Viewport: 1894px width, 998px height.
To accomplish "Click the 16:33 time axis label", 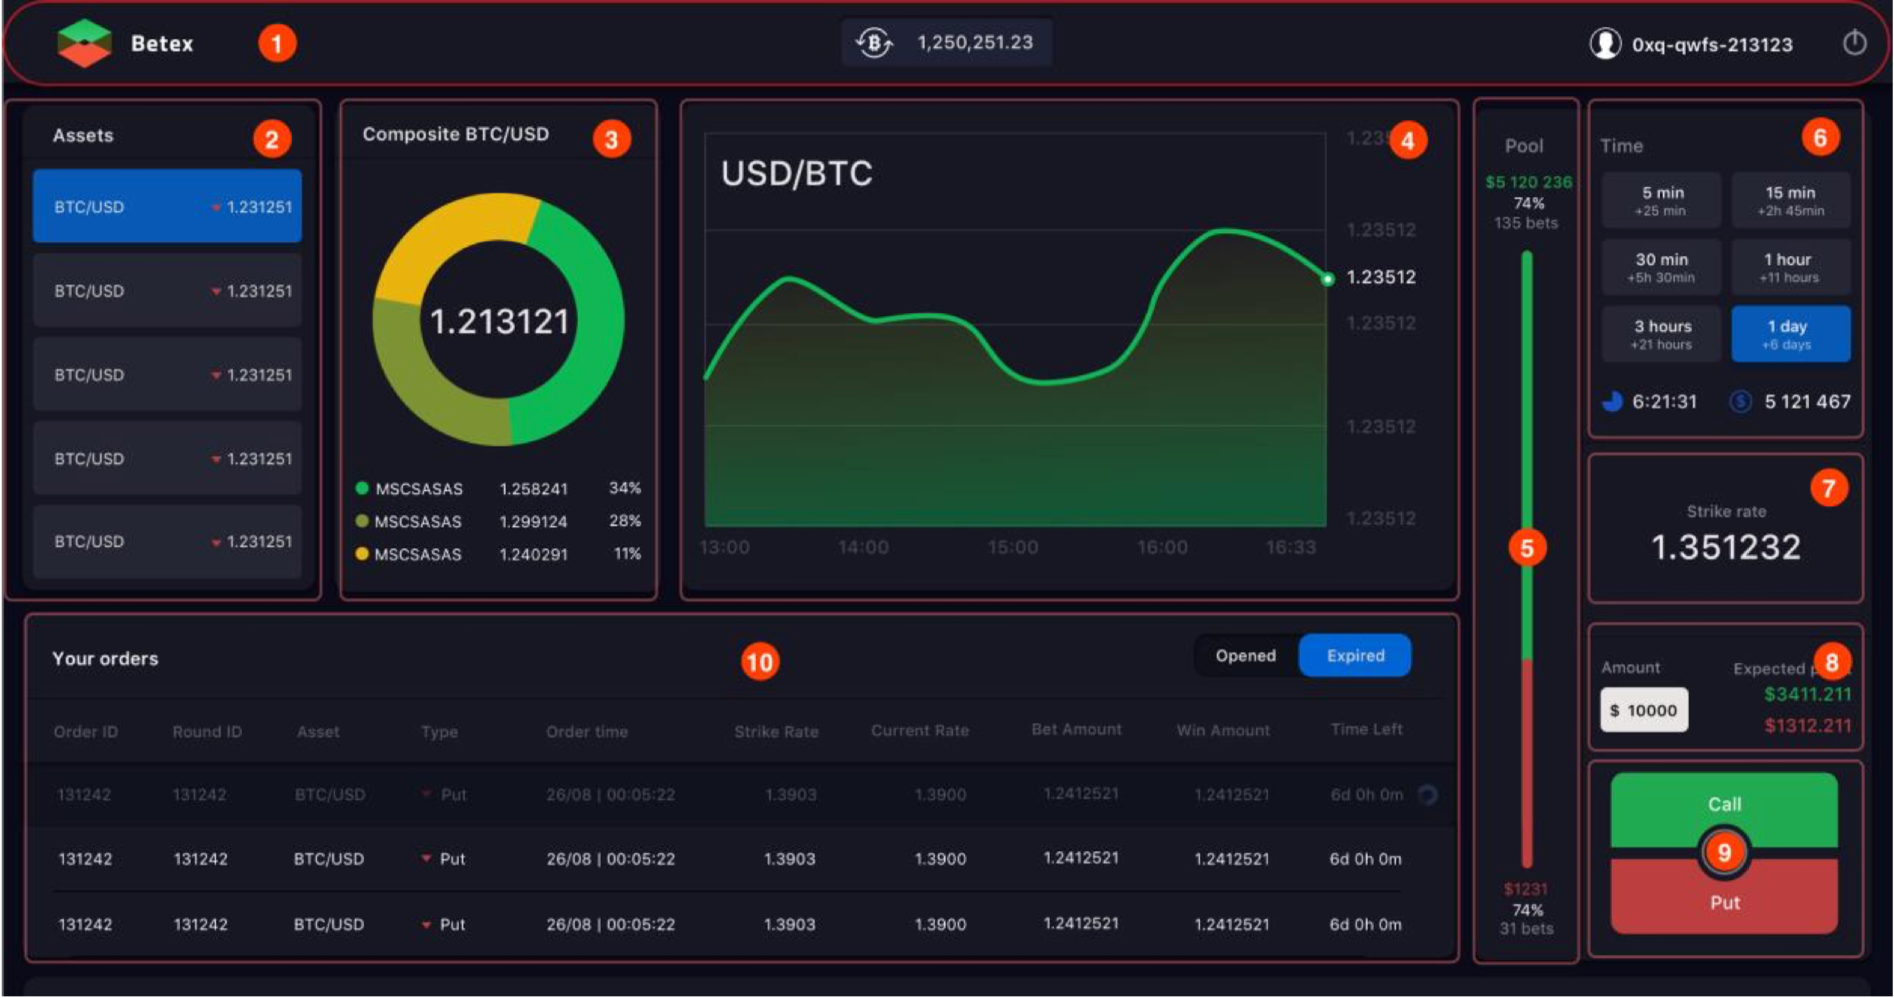I will pyautogui.click(x=1291, y=547).
